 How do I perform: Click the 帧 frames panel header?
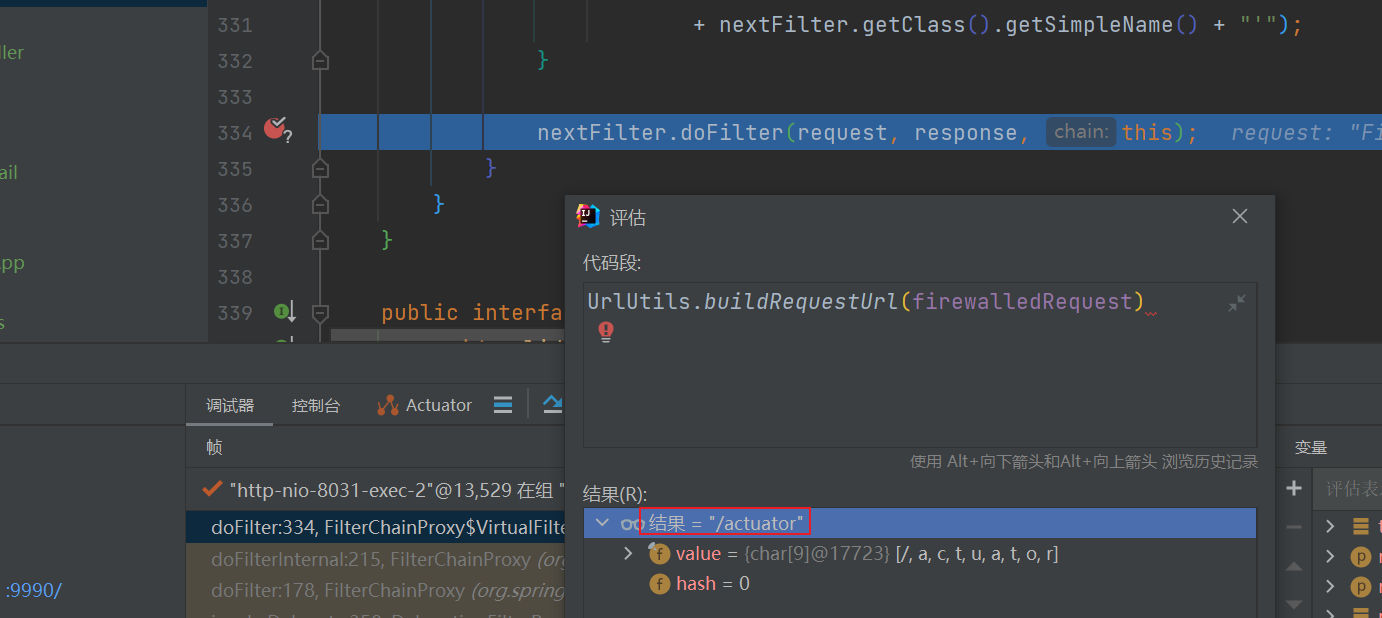tap(215, 447)
